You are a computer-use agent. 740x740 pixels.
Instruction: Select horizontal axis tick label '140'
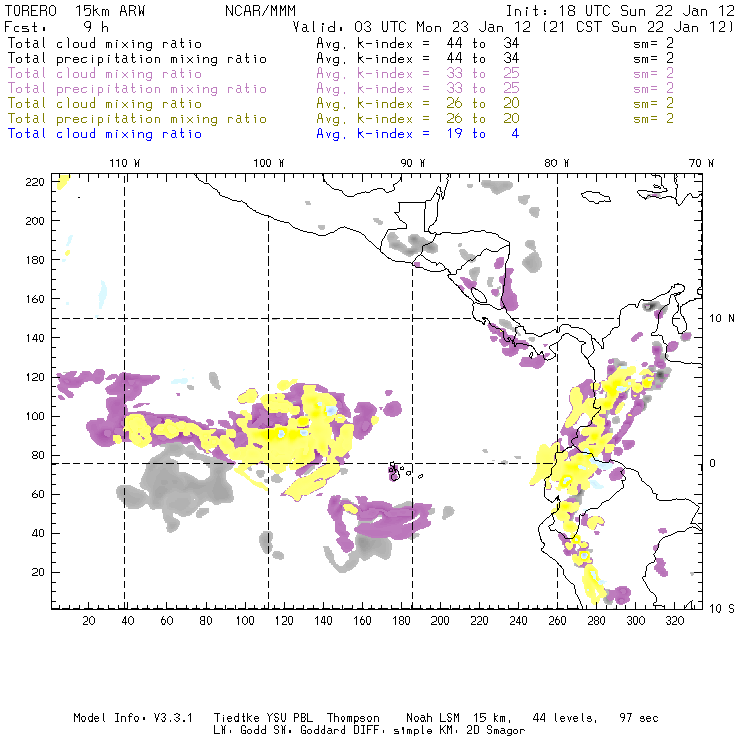point(323,621)
